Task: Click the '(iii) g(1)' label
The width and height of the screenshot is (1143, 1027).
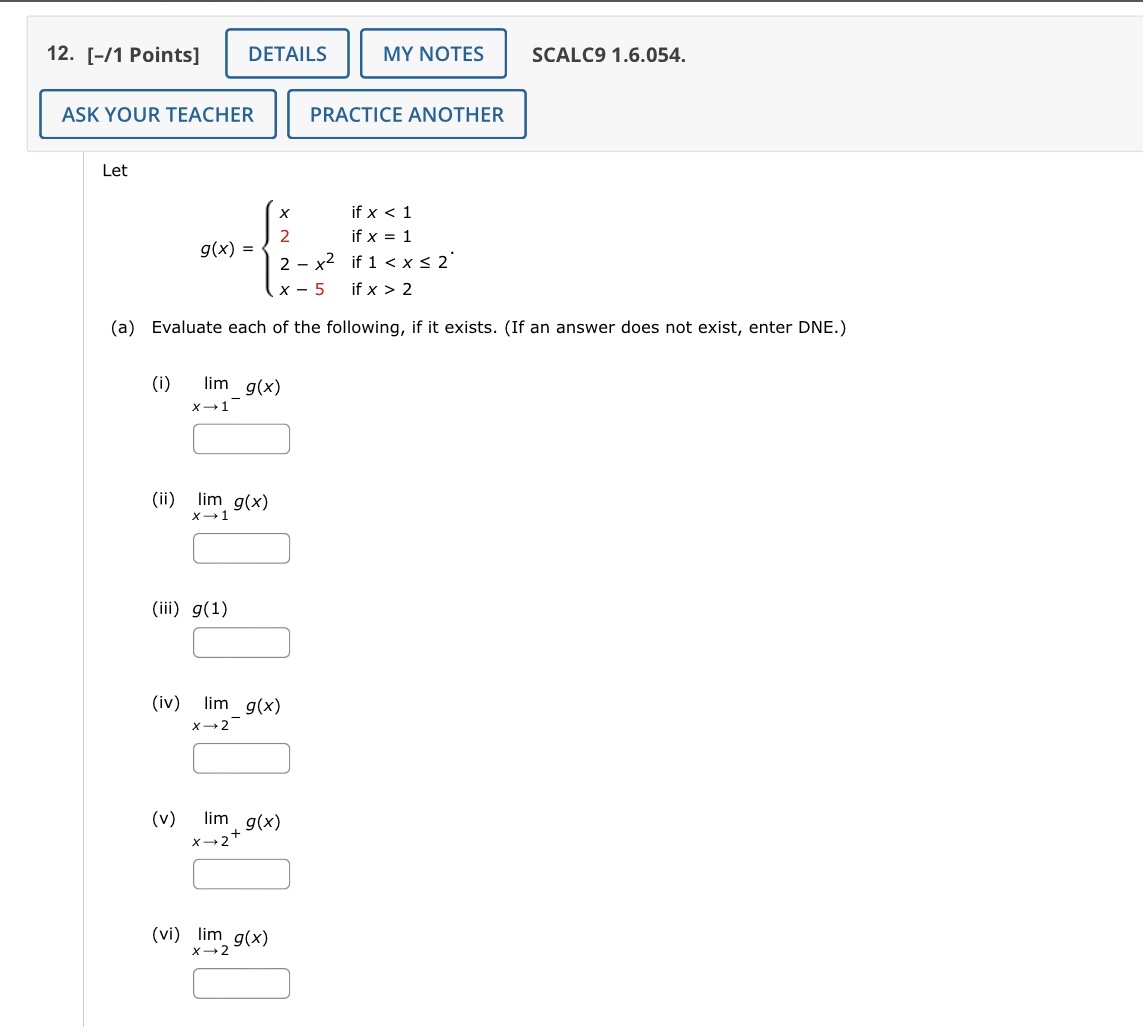Action: pyautogui.click(x=190, y=609)
